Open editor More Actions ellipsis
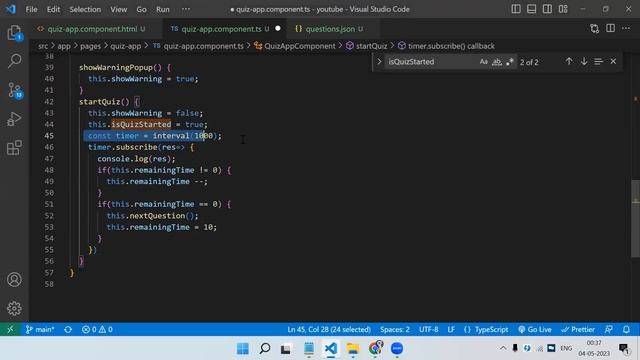 click(626, 29)
